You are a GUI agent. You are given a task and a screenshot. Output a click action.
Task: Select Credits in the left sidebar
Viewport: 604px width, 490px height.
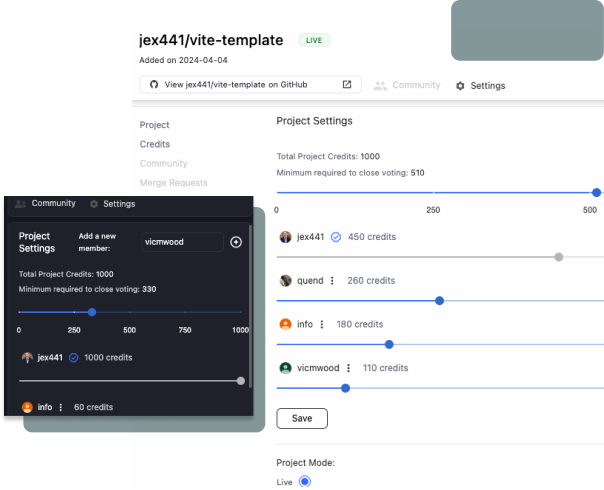155,144
